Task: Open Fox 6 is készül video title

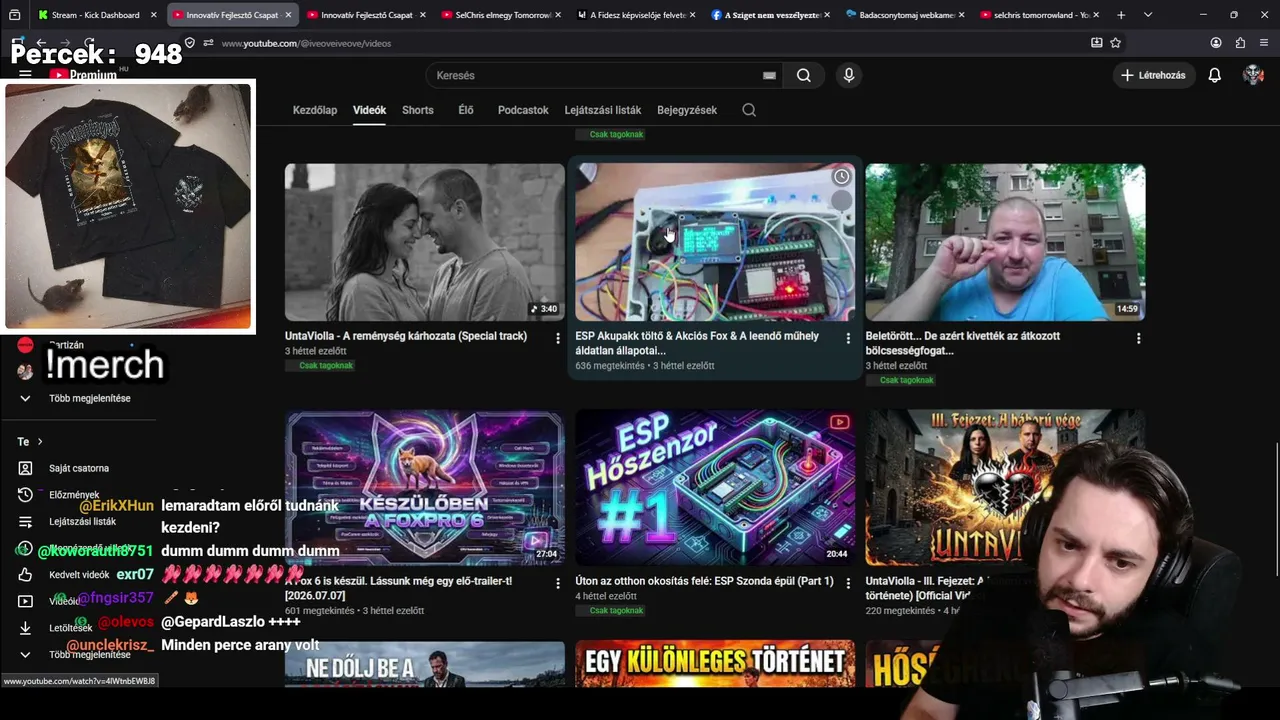Action: click(x=399, y=588)
